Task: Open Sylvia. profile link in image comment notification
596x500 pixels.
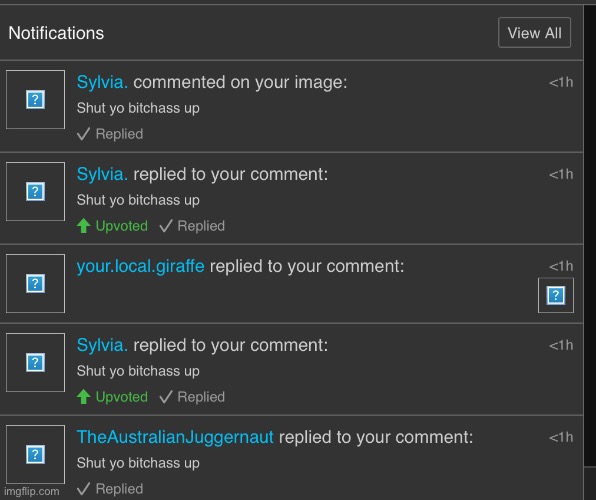Action: 102,82
